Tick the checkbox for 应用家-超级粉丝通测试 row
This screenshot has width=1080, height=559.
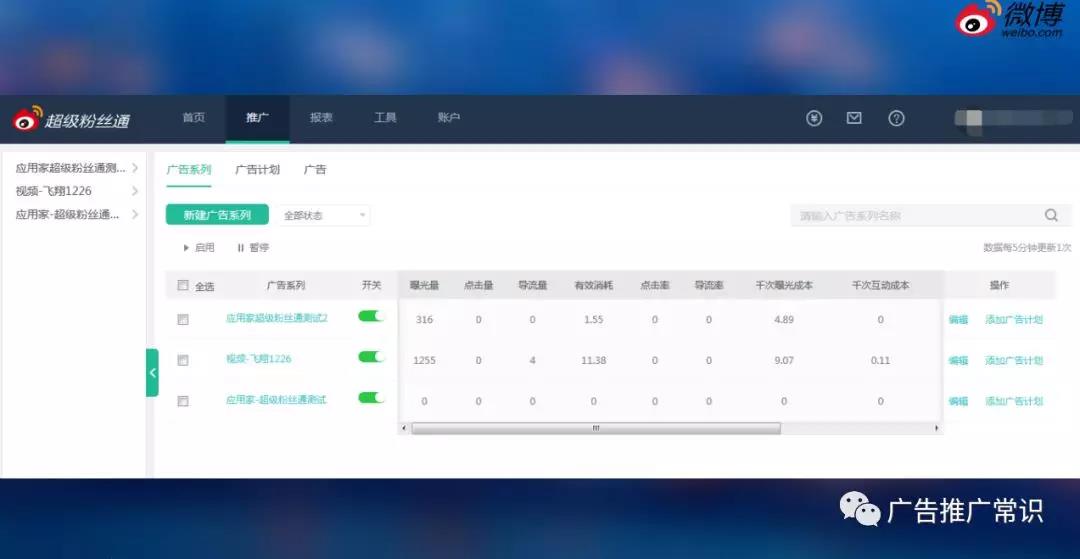183,401
